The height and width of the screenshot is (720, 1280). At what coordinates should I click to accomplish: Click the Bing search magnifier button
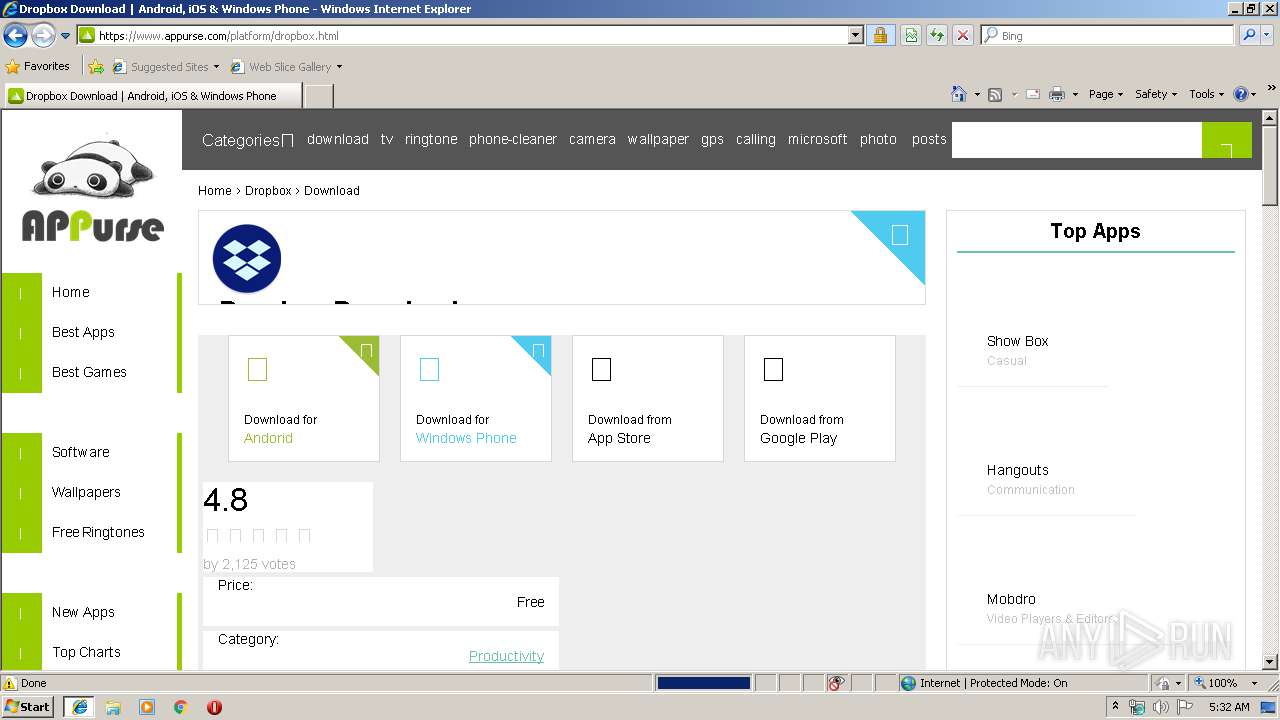pyautogui.click(x=1248, y=35)
